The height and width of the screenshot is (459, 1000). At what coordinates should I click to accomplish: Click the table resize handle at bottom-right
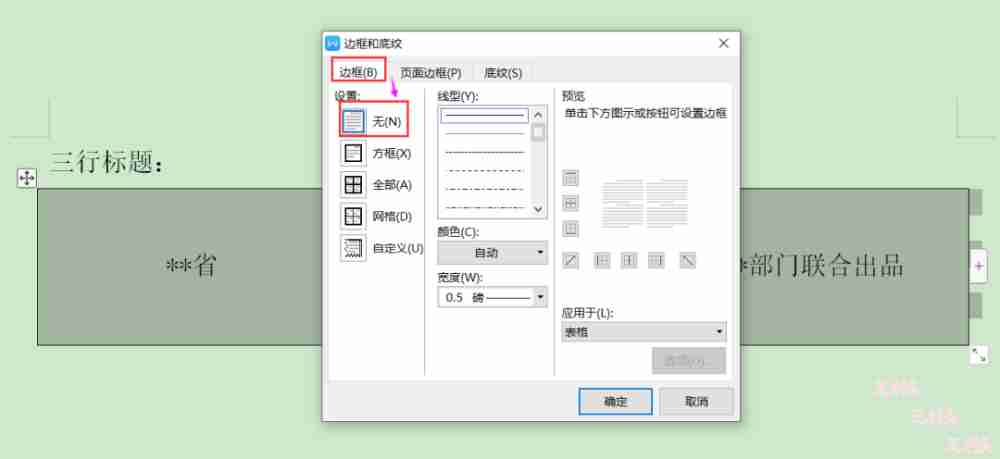[979, 355]
